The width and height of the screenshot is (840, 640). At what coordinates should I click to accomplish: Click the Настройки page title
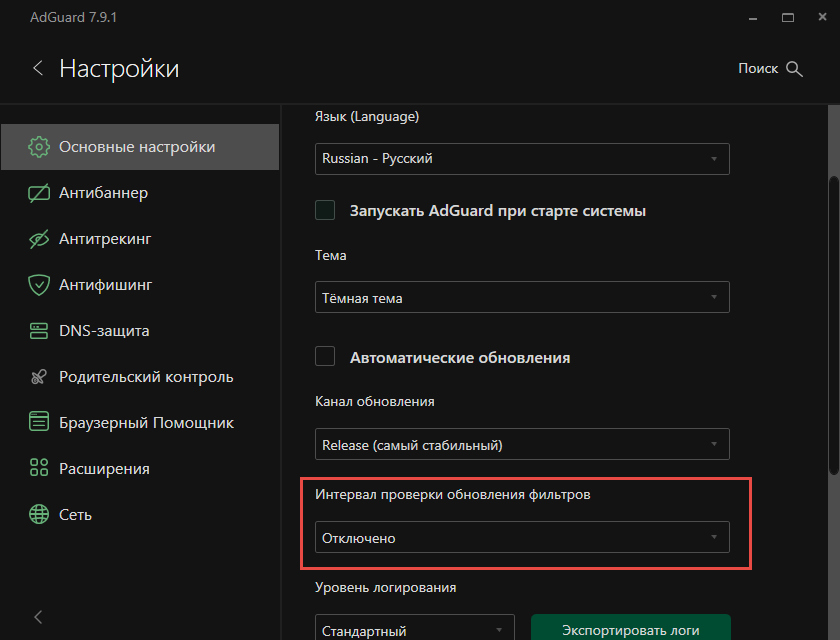tap(119, 69)
